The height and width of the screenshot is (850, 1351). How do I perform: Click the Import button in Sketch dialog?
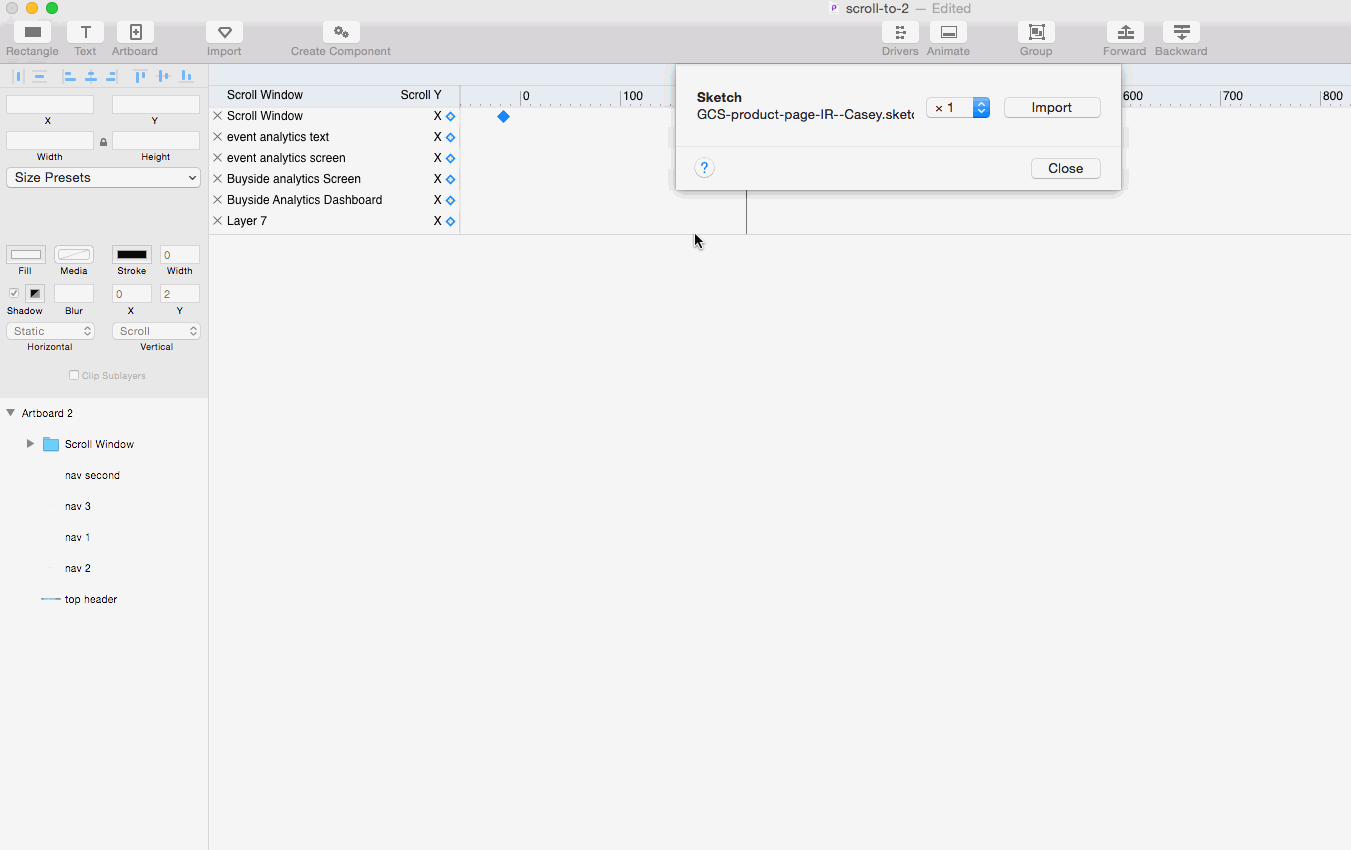pos(1052,108)
